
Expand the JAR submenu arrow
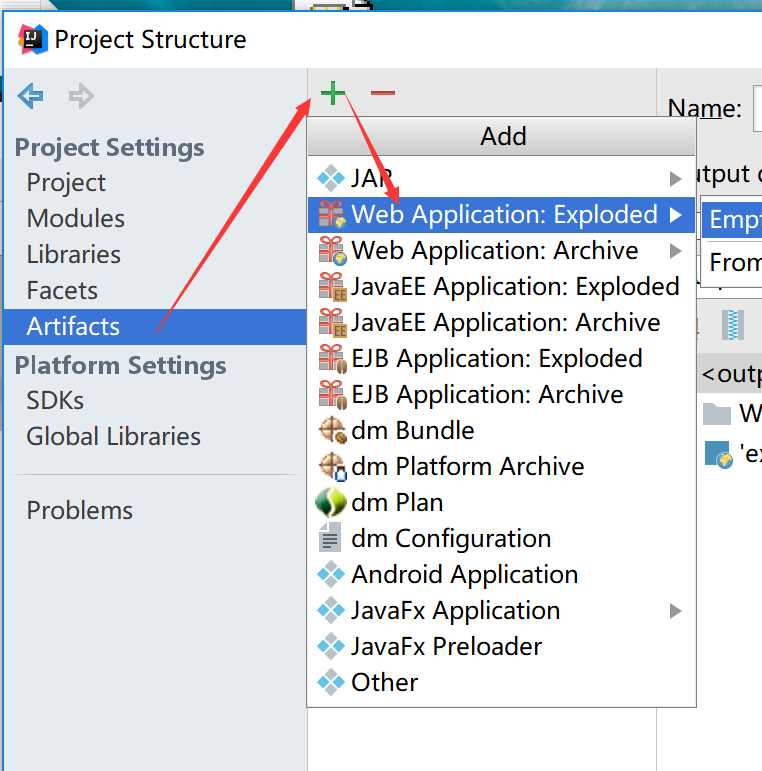click(x=676, y=178)
